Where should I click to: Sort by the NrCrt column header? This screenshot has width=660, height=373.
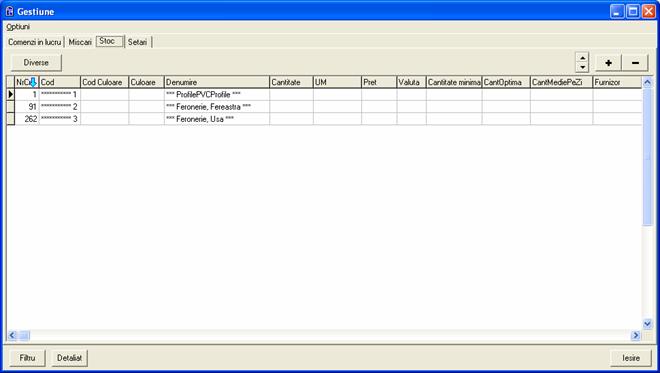coord(27,82)
